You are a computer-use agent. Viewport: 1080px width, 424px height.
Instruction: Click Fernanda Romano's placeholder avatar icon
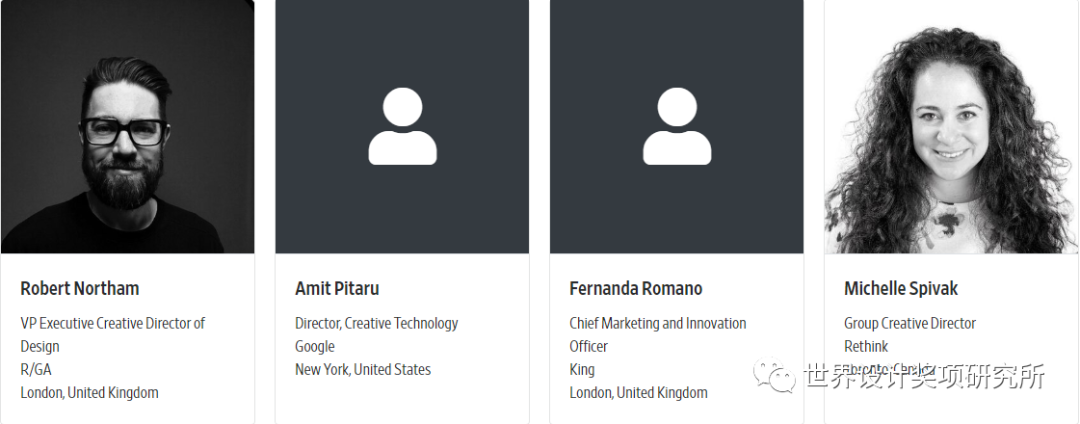coord(677,126)
